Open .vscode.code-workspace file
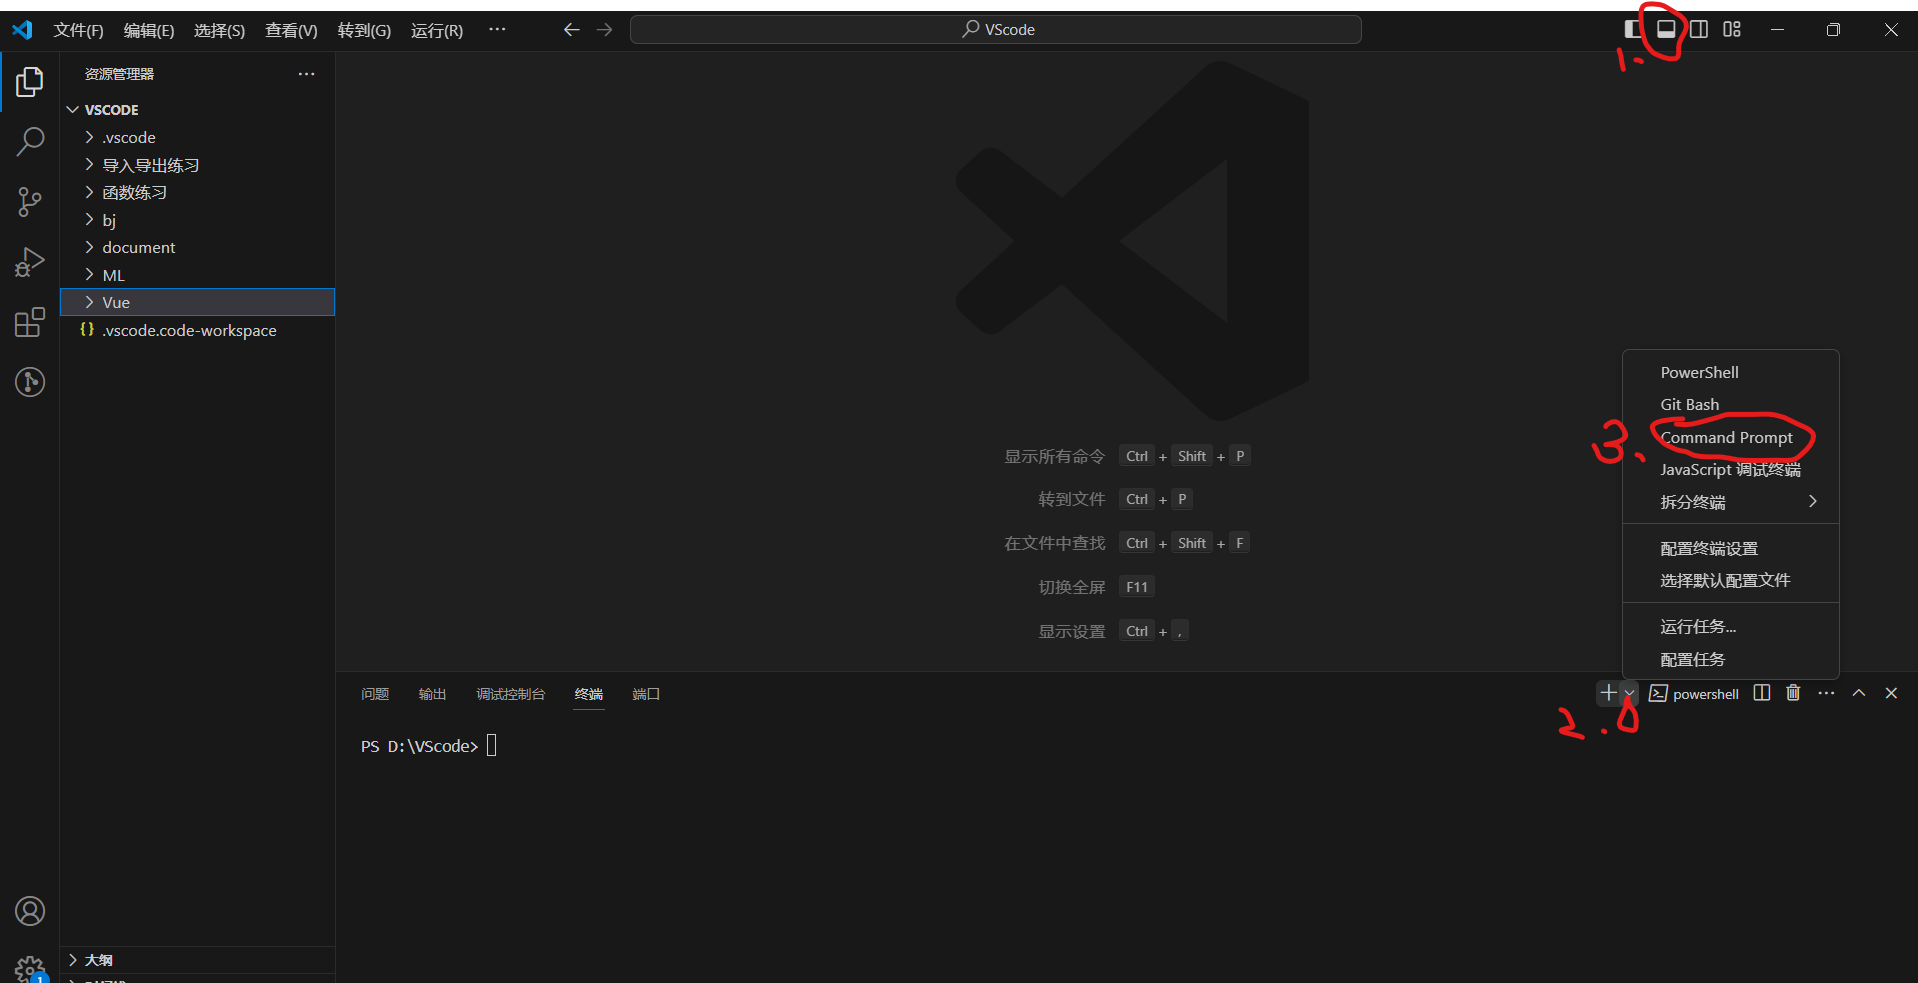 tap(197, 330)
